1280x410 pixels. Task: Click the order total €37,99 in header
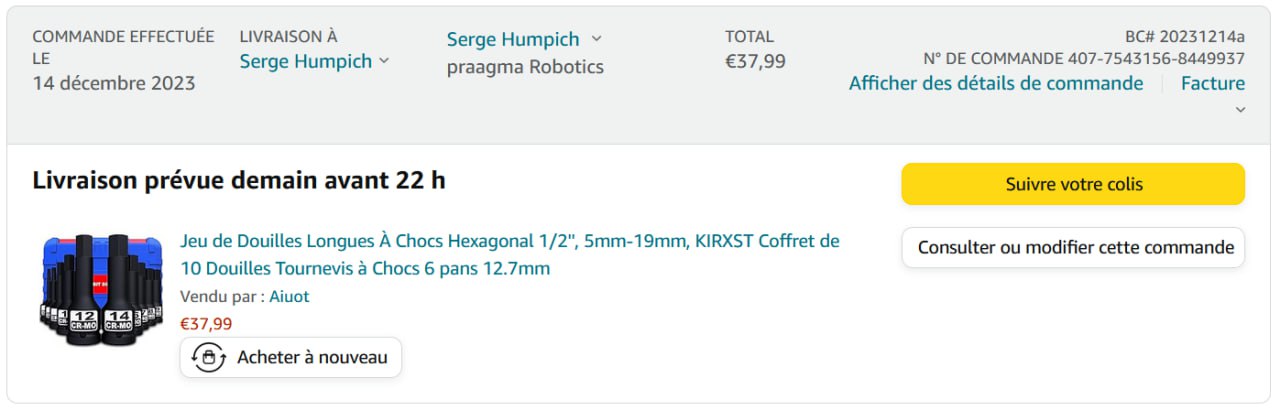755,61
